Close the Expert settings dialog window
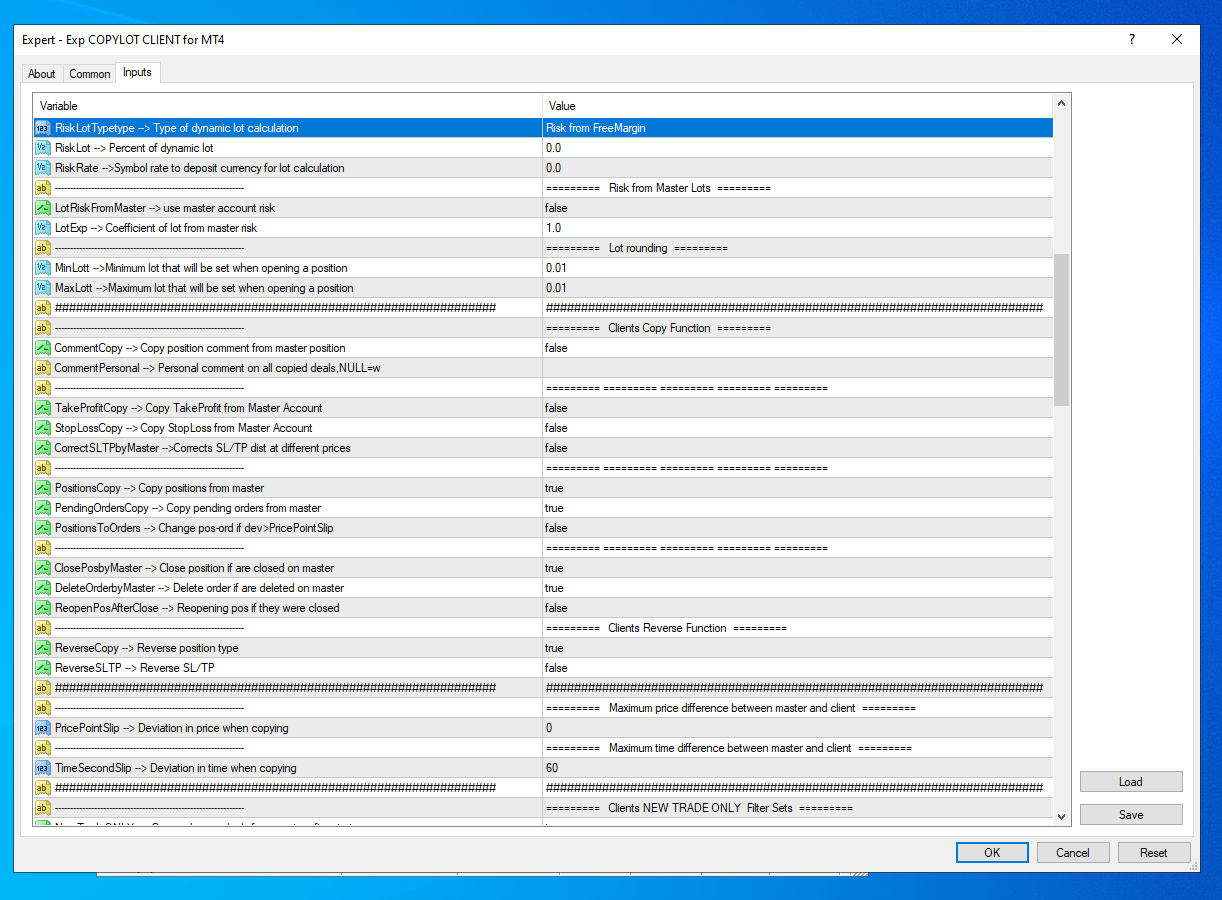1222x900 pixels. pos(1177,39)
